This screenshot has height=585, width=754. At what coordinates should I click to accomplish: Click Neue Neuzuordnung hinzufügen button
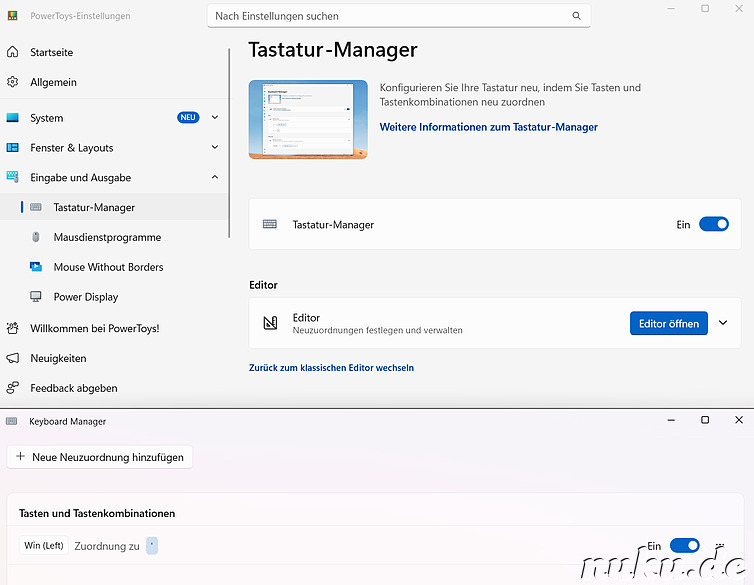tap(100, 457)
